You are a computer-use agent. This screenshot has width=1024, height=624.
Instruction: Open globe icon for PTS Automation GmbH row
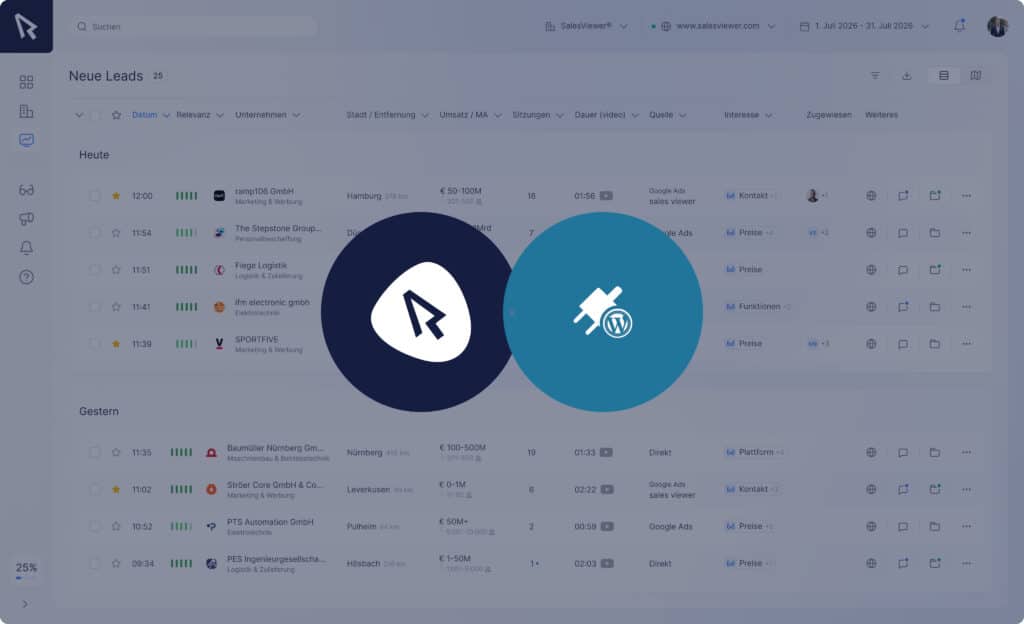click(871, 527)
